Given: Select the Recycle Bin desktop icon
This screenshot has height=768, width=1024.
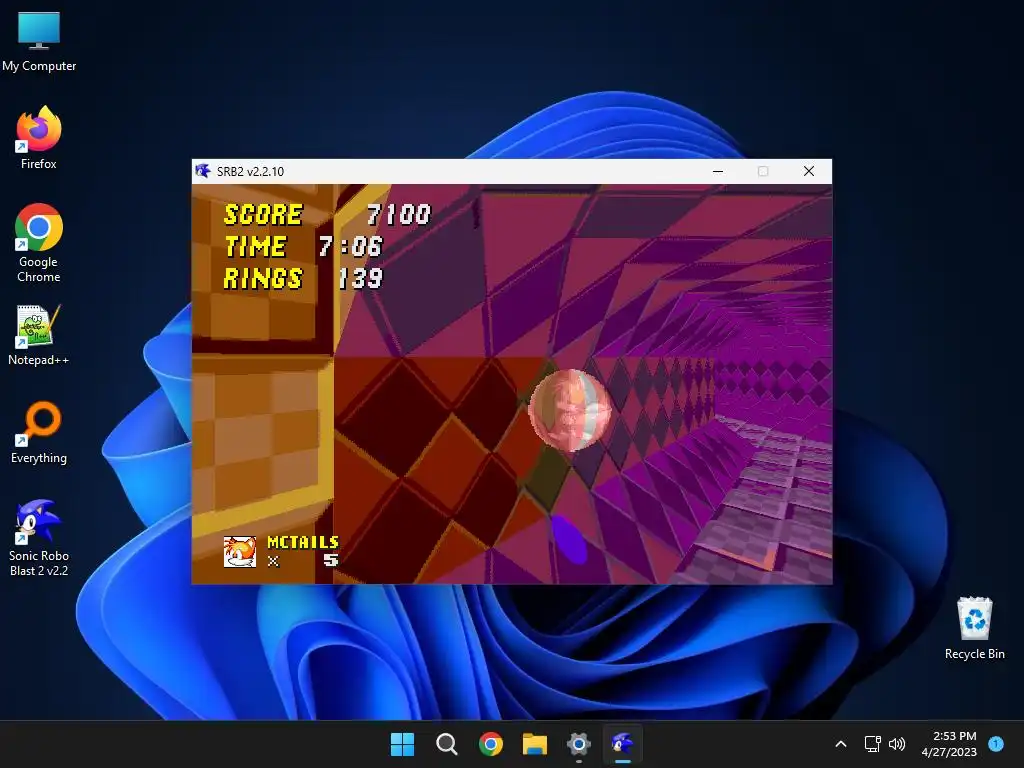Looking at the screenshot, I should pyautogui.click(x=974, y=628).
